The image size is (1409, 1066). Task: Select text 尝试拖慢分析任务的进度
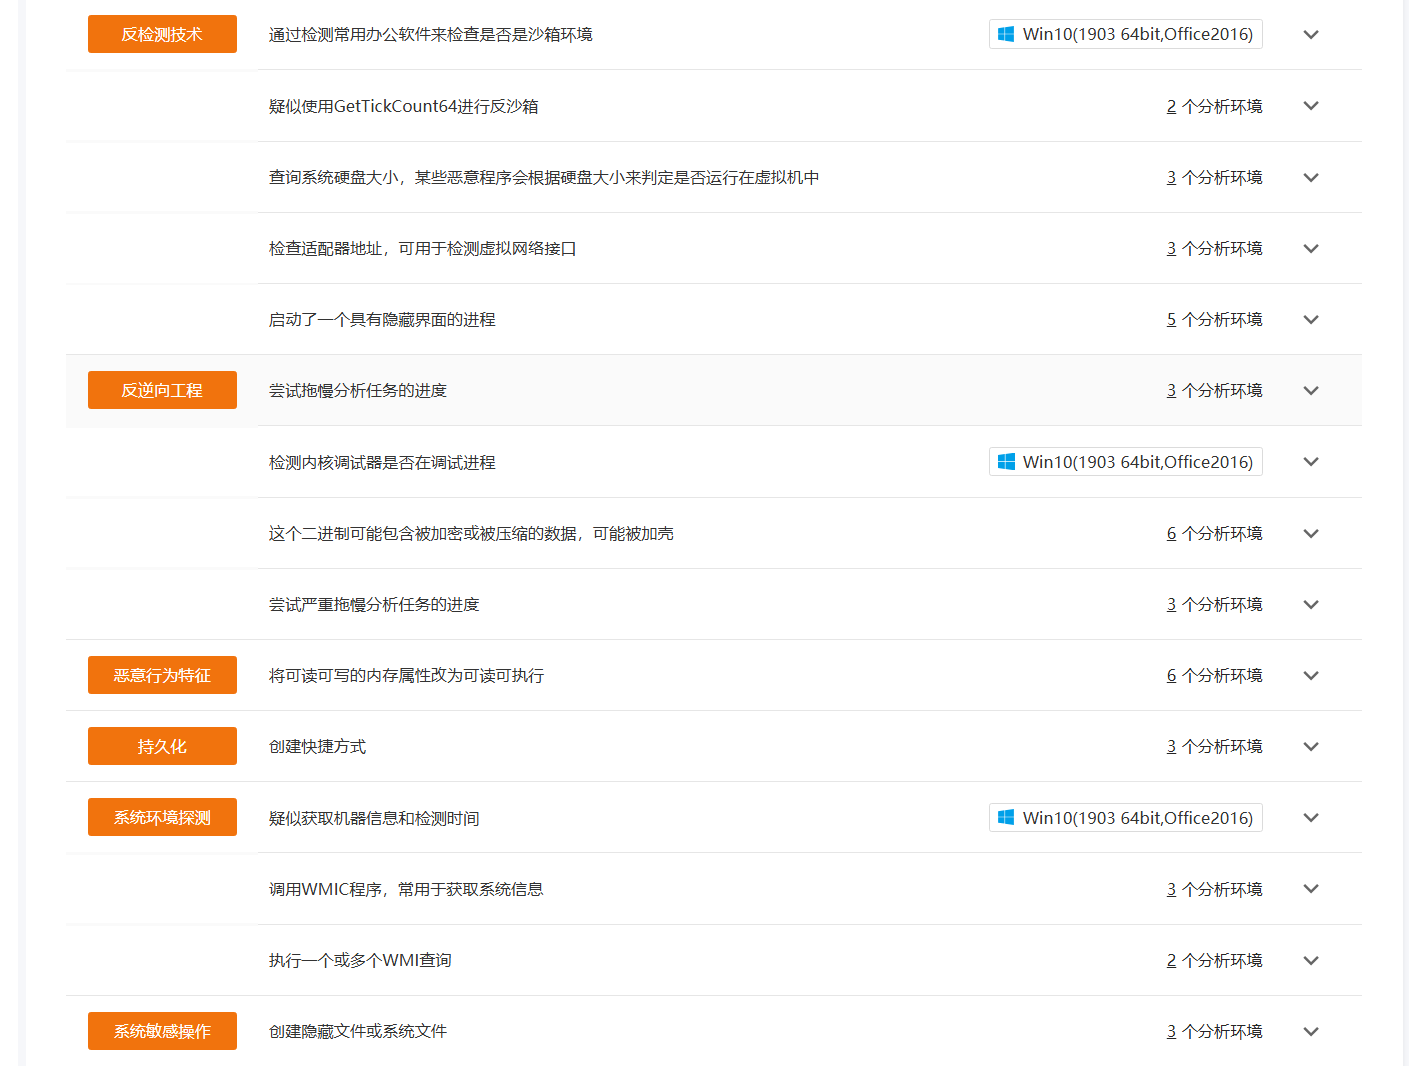pos(358,390)
